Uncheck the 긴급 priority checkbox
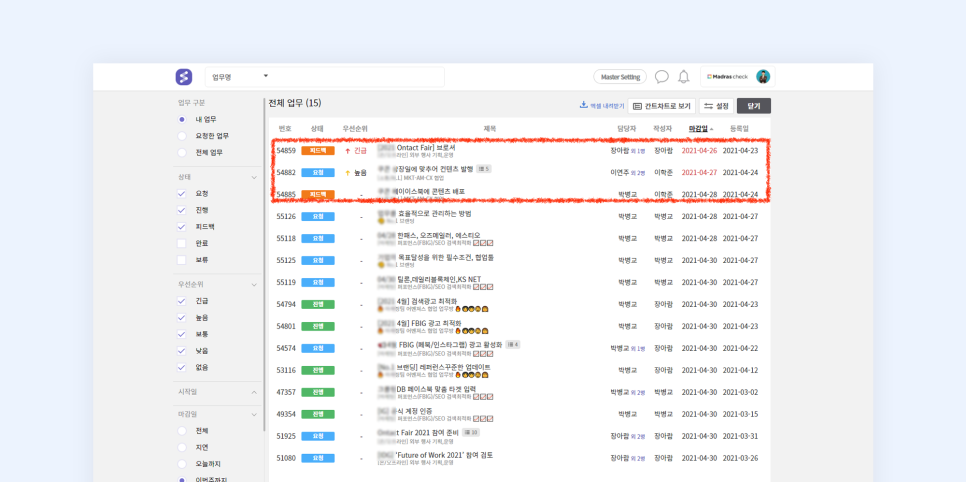The width and height of the screenshot is (966, 482). pyautogui.click(x=182, y=301)
